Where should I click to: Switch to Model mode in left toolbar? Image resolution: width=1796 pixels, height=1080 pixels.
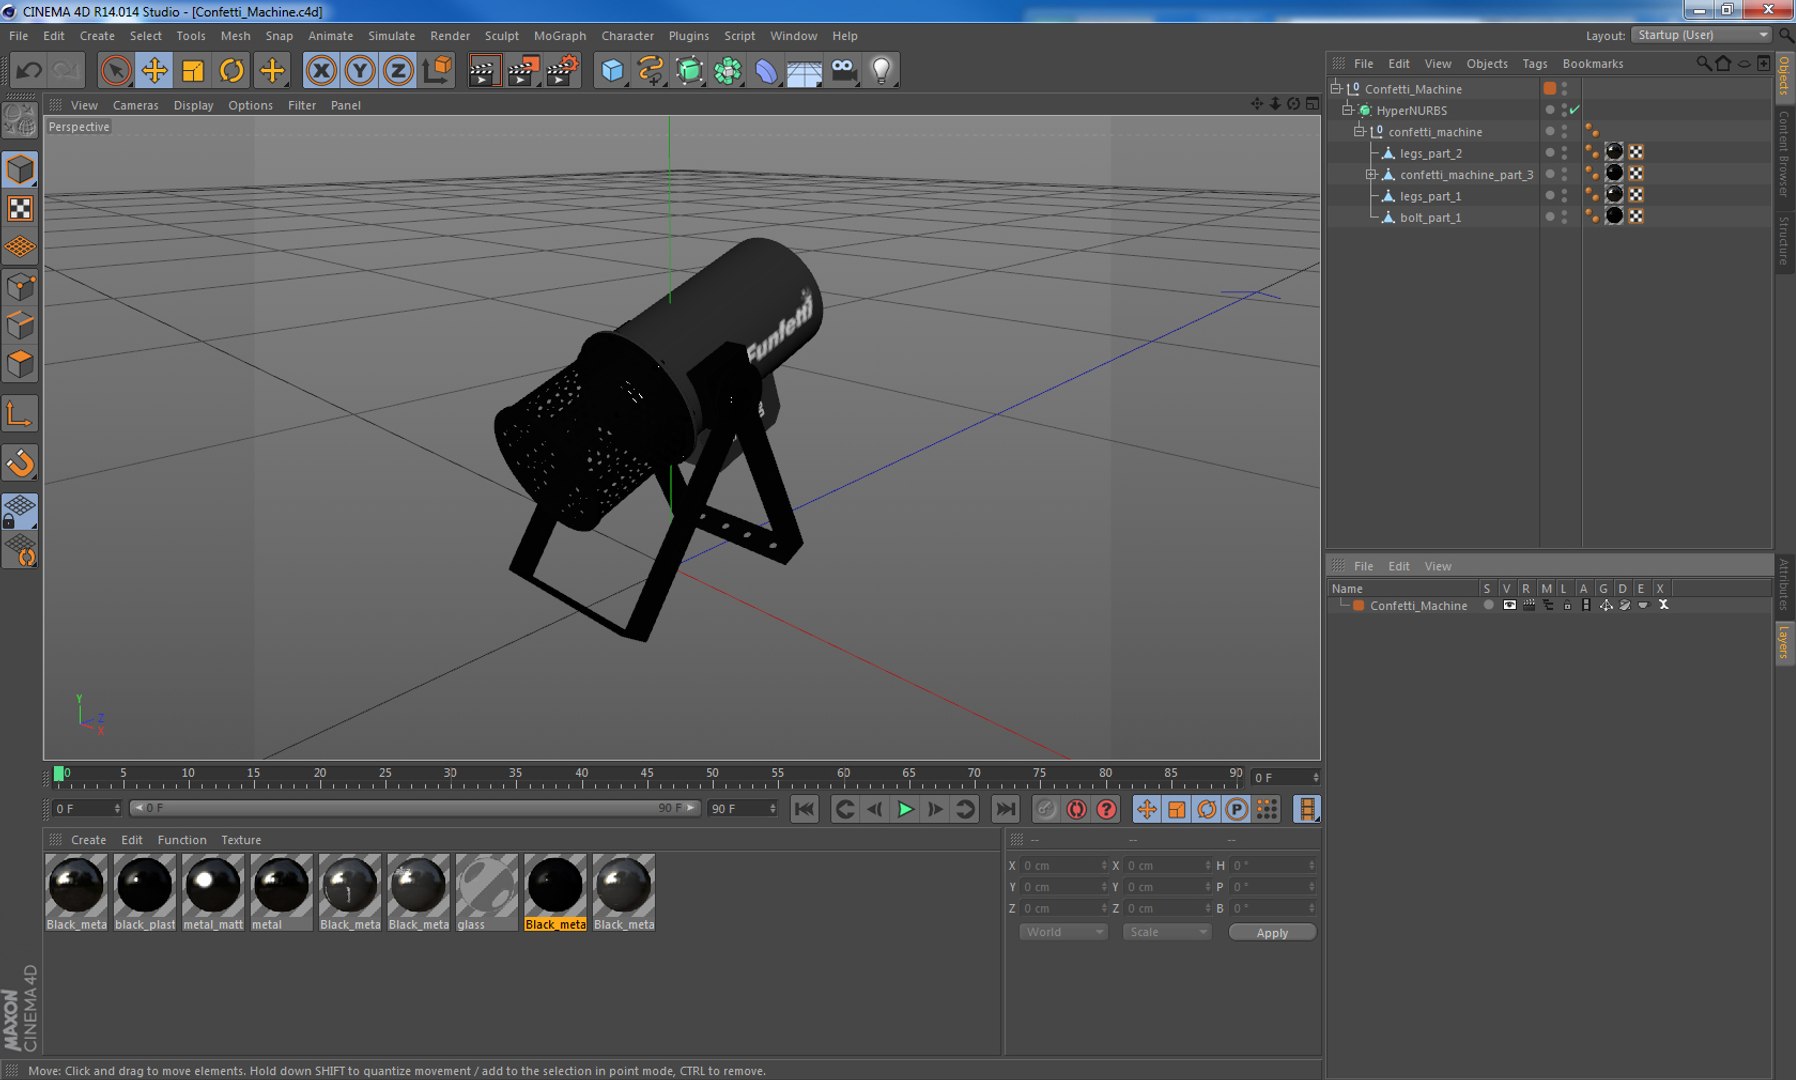[x=20, y=170]
